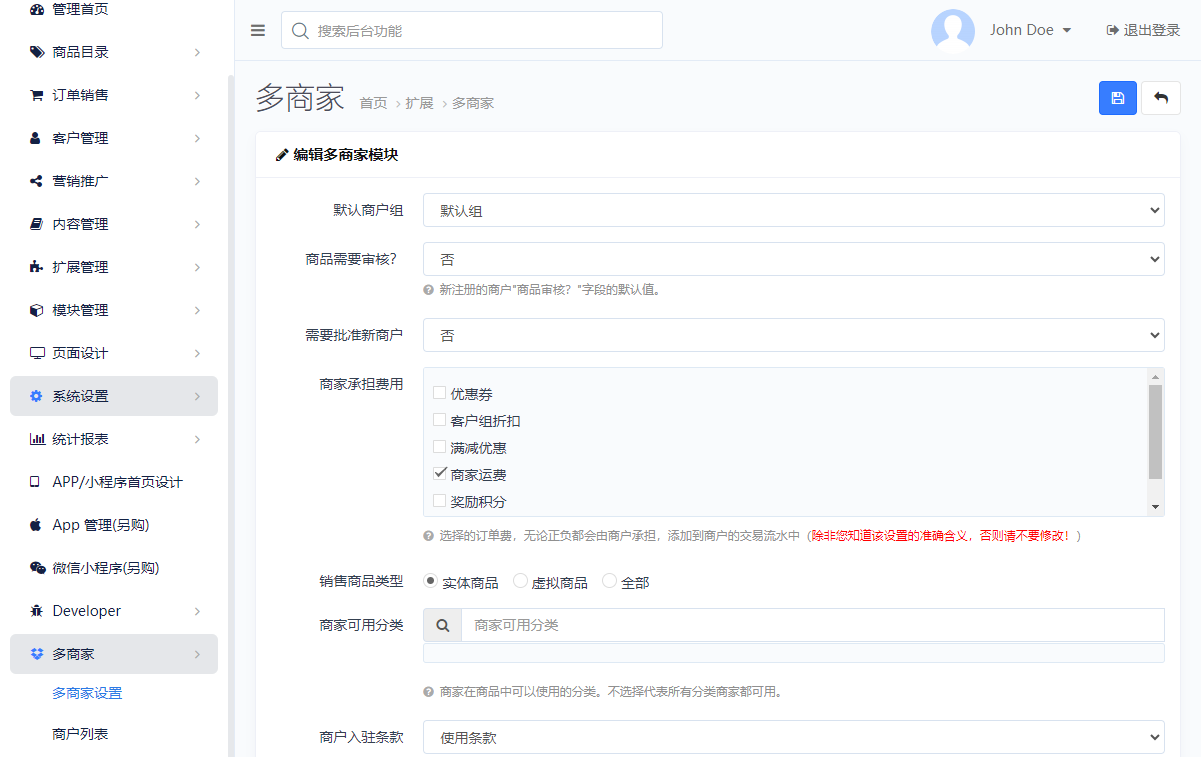Go to 首页 breadcrumb link
Viewport: 1201px width, 757px height.
373,103
